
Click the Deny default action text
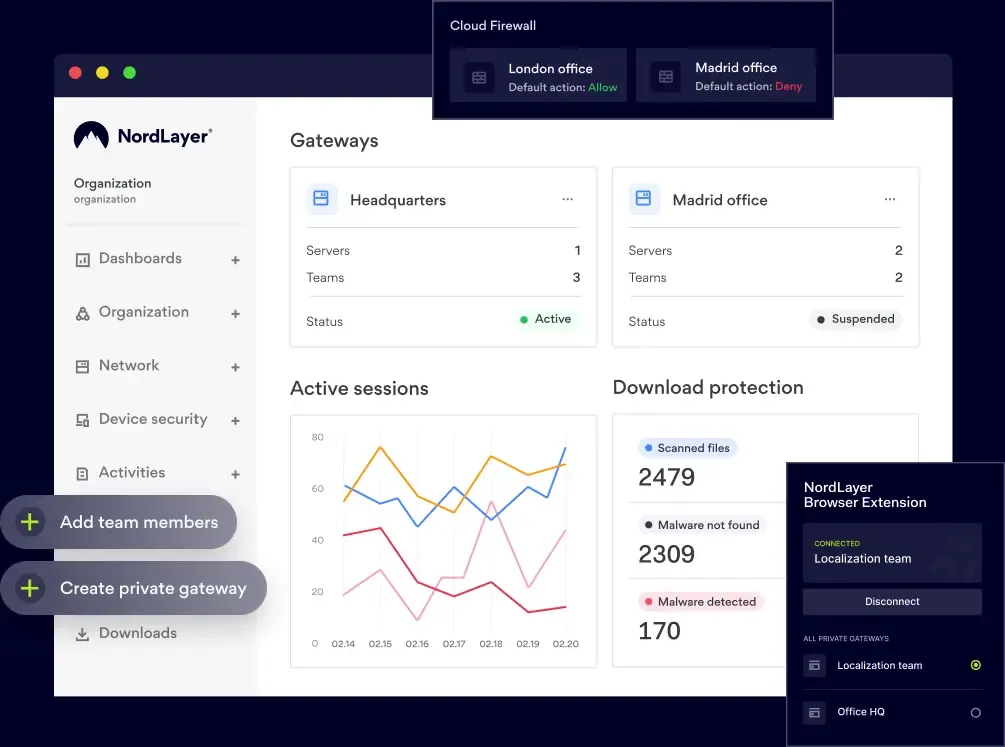[x=788, y=87]
